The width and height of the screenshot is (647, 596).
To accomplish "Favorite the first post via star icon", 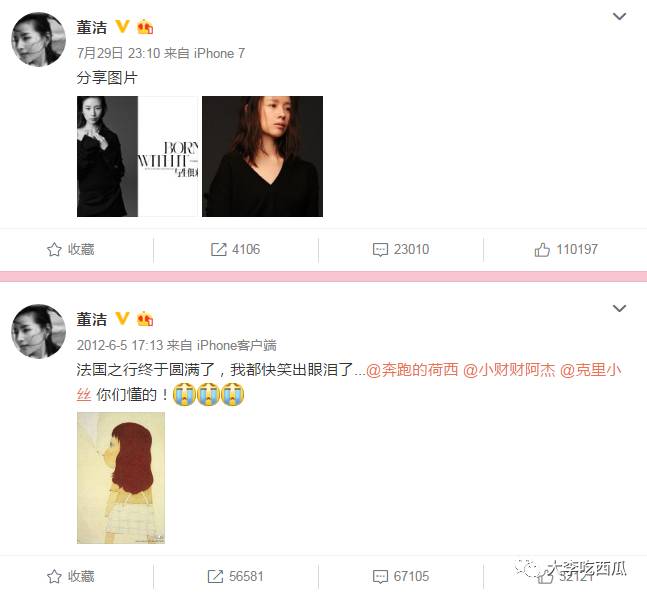I will 54,249.
